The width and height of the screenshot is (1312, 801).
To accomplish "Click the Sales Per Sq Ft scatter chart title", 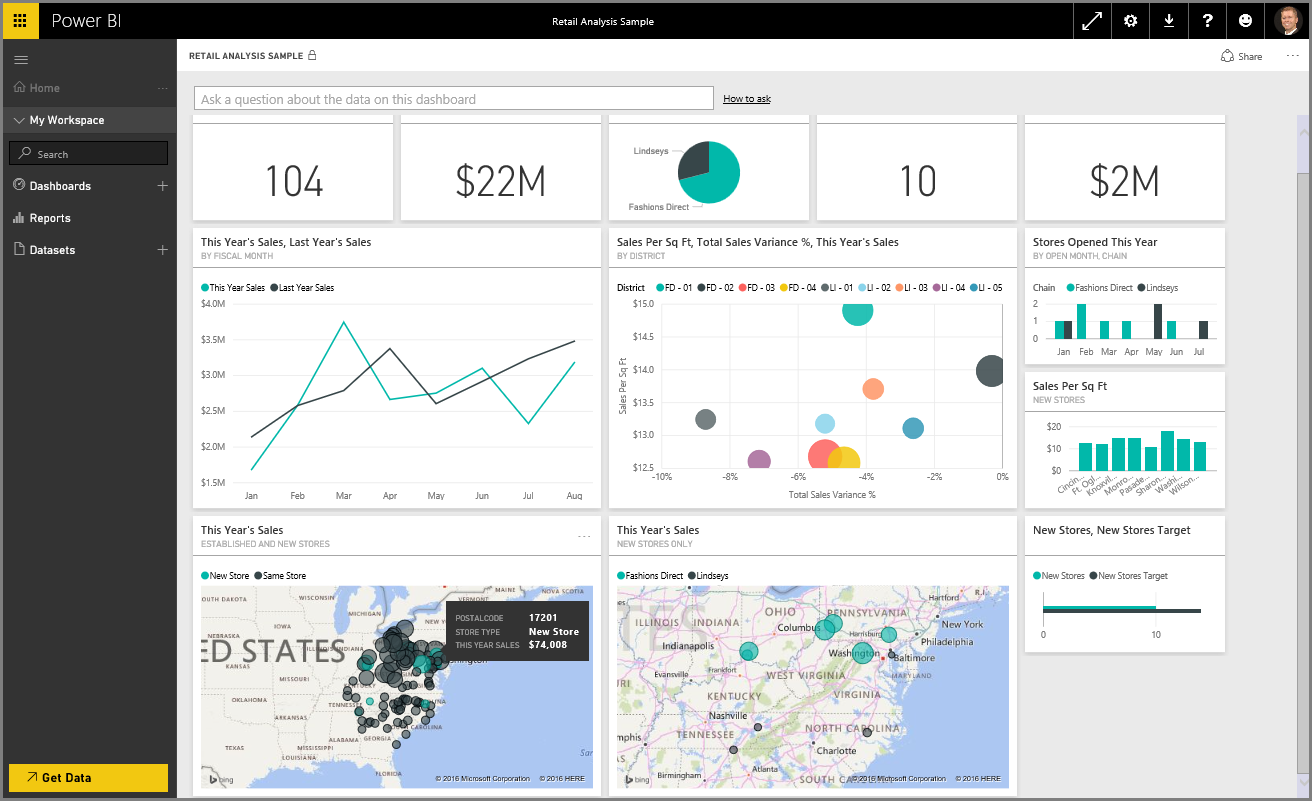I will pyautogui.click(x=758, y=242).
